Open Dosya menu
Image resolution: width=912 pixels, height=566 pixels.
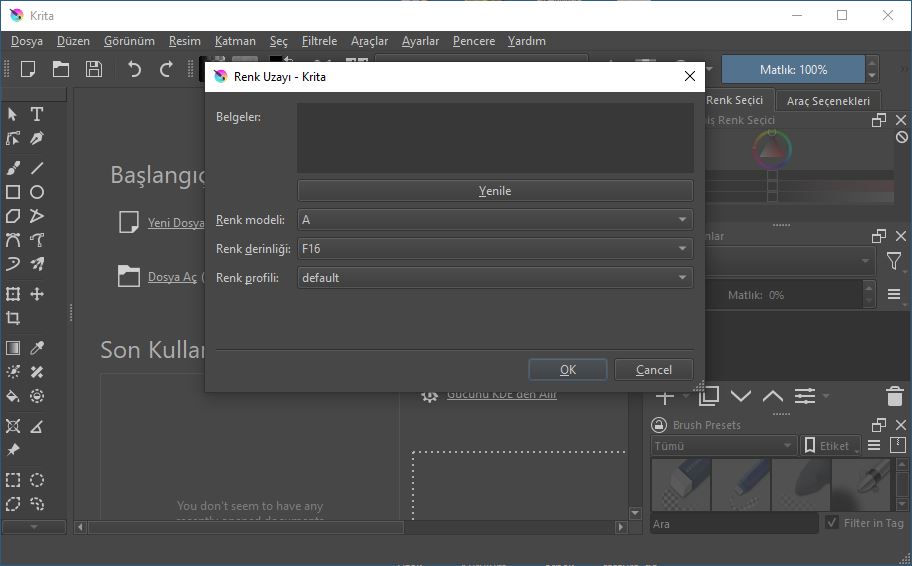point(27,41)
